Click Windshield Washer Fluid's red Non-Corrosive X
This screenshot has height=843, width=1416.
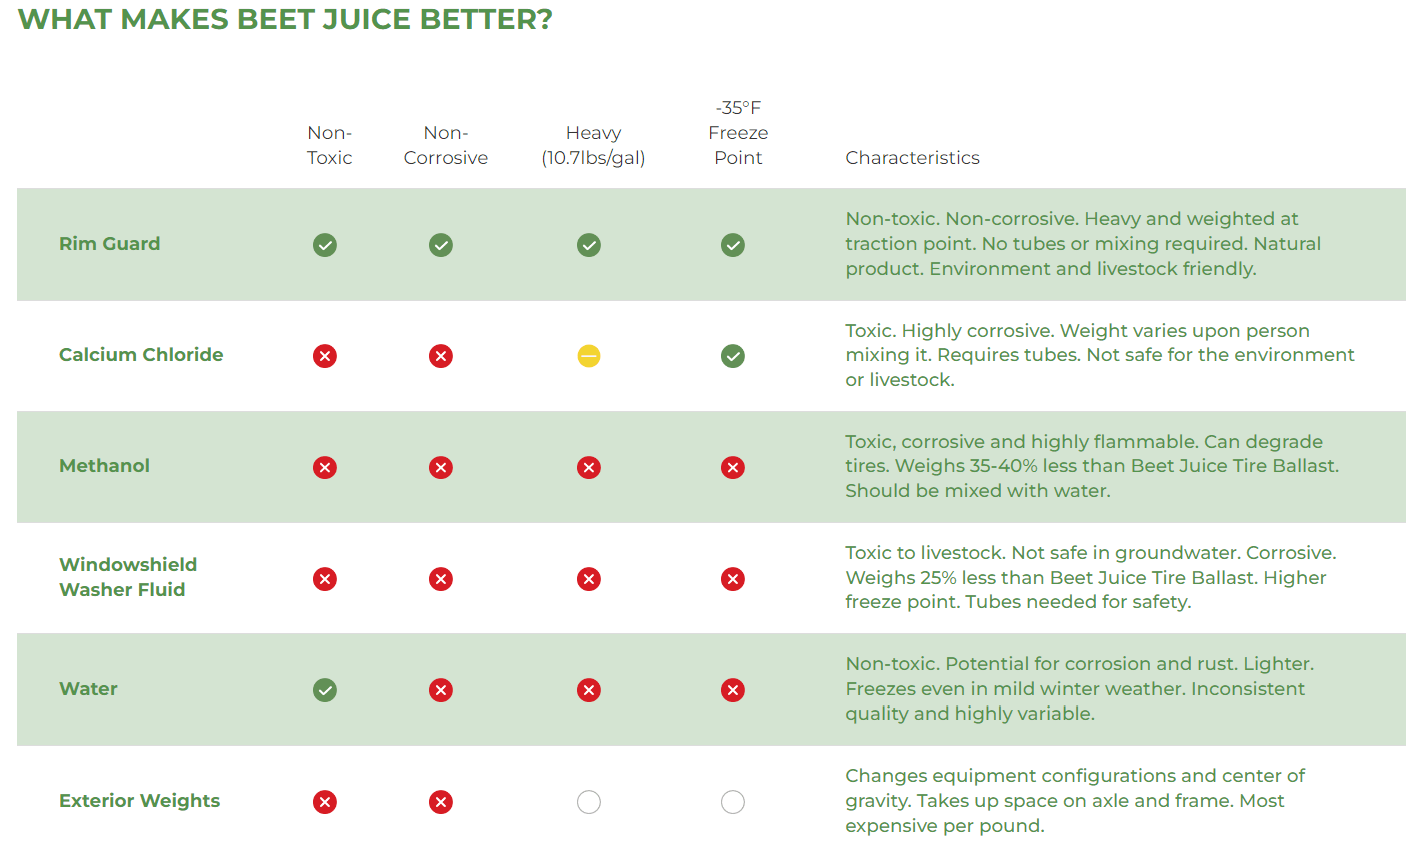click(441, 579)
